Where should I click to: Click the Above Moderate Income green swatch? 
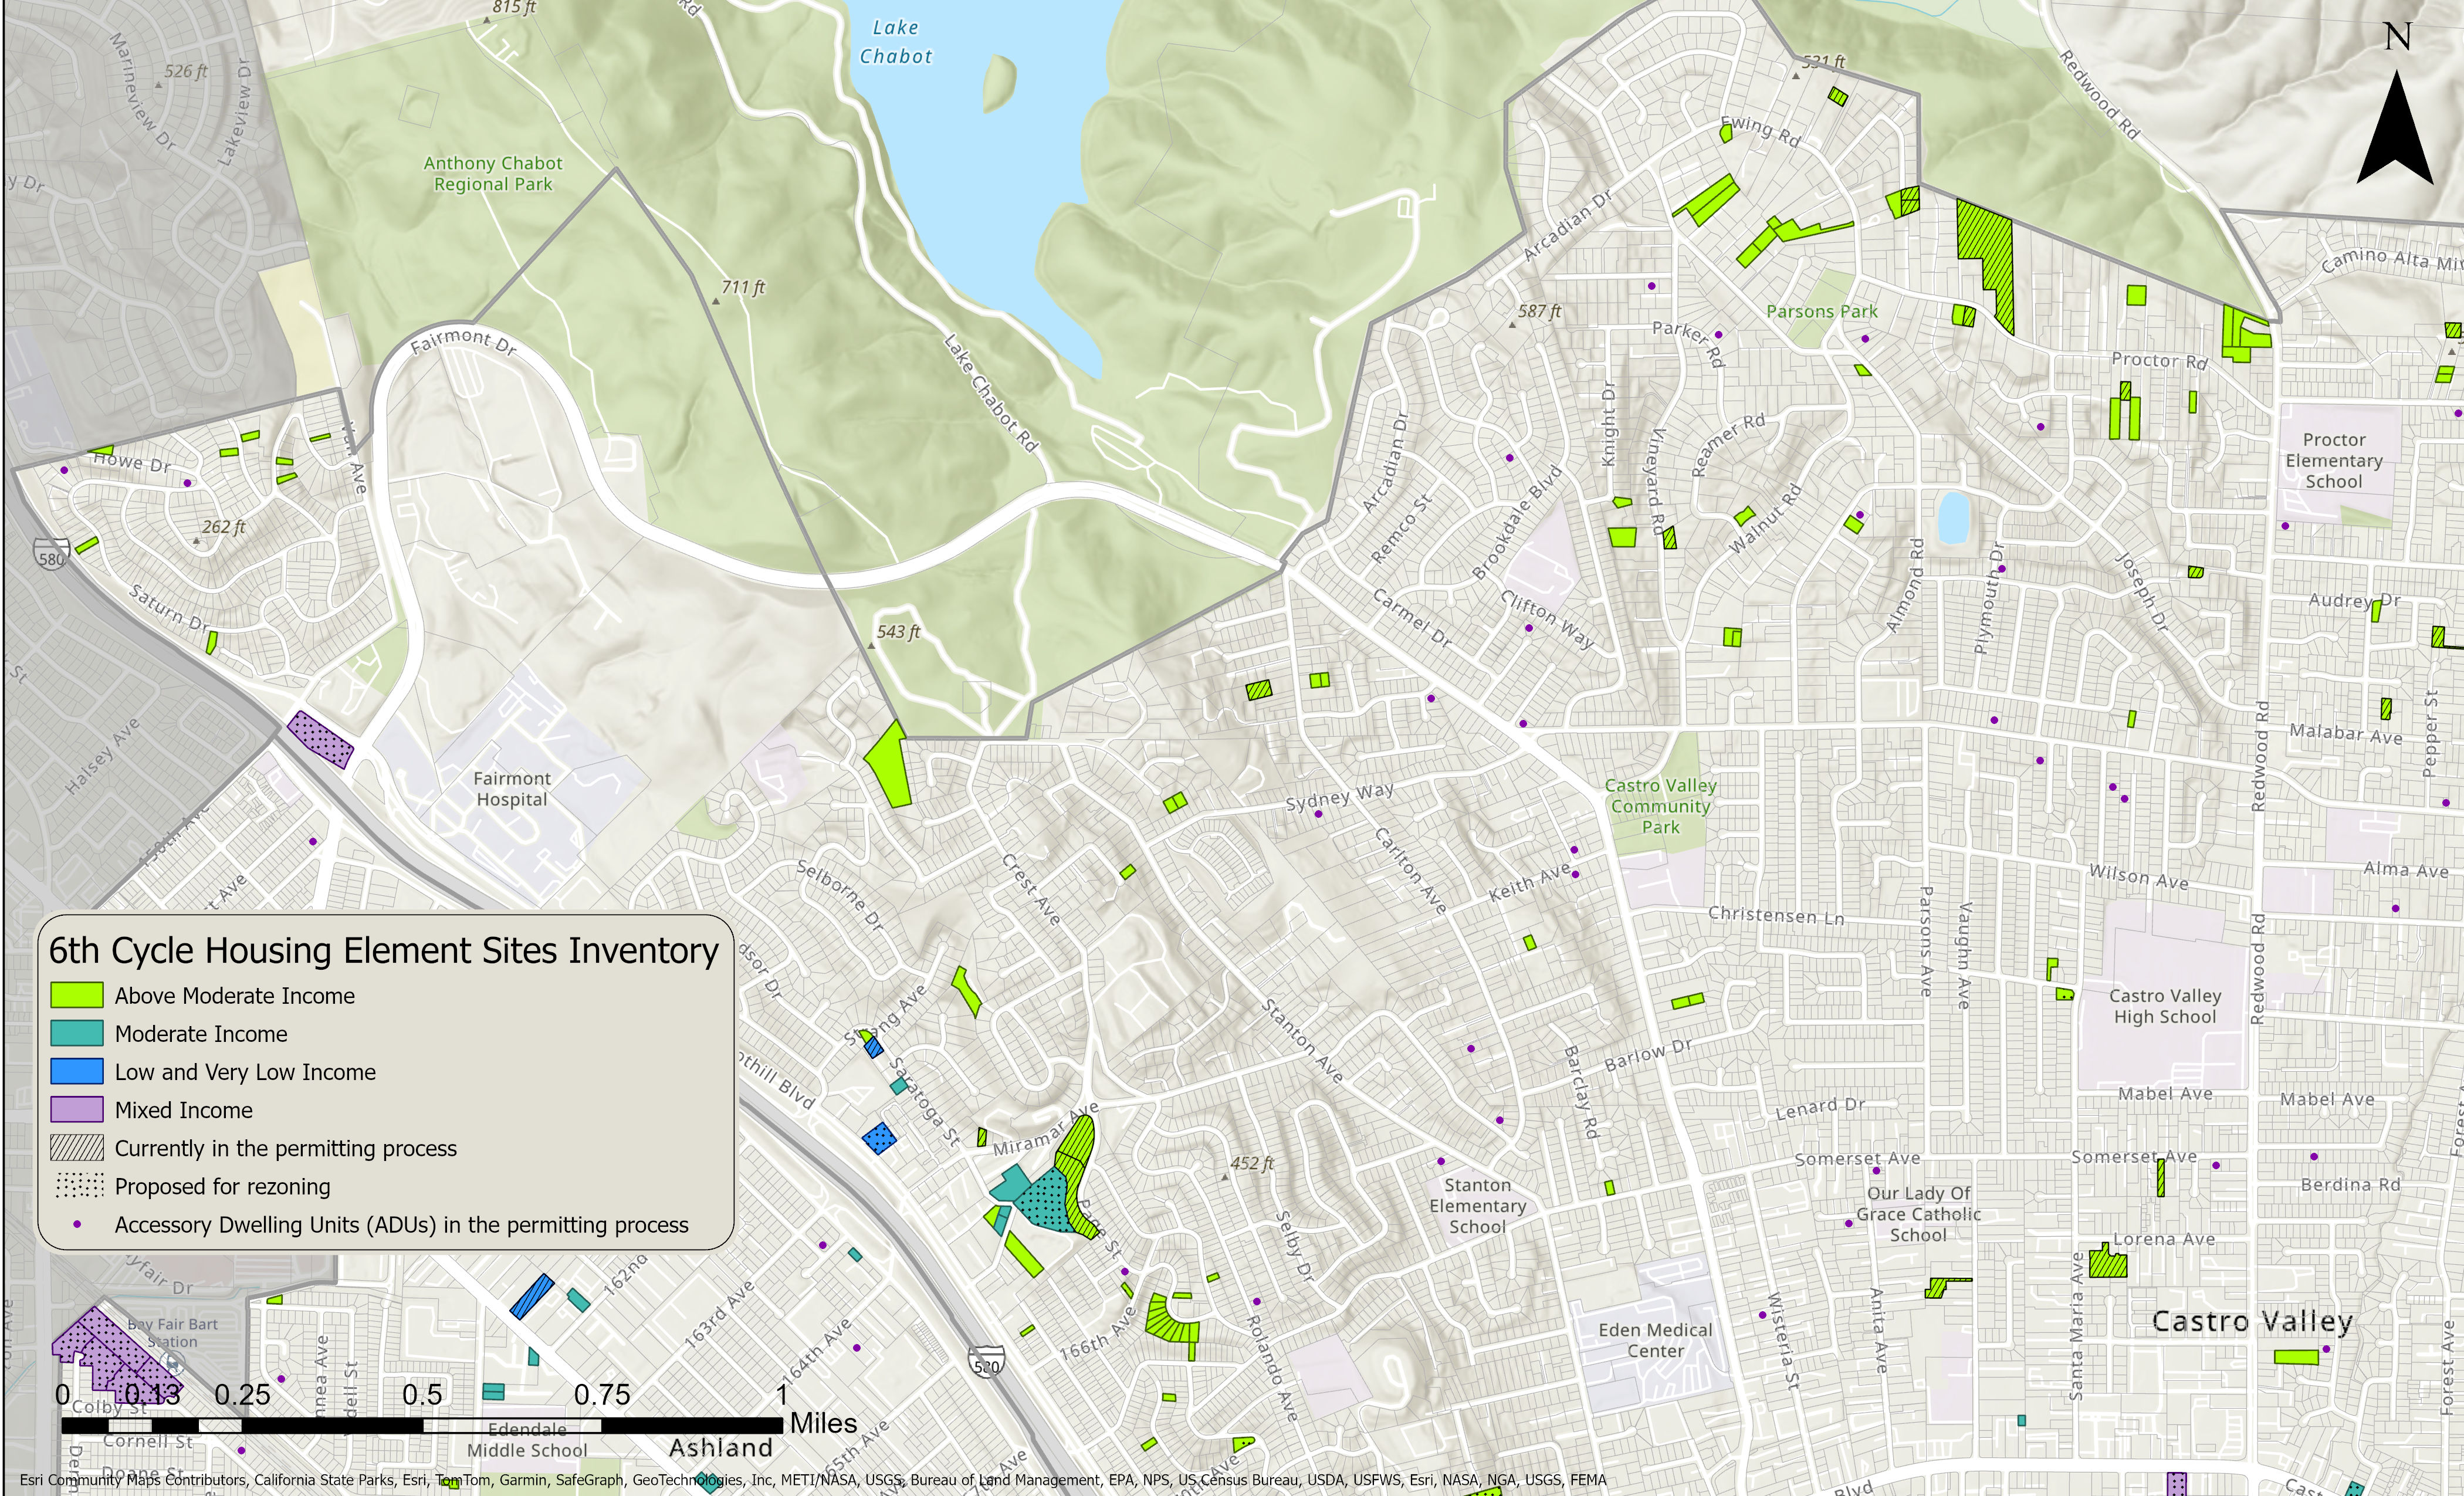[77, 995]
